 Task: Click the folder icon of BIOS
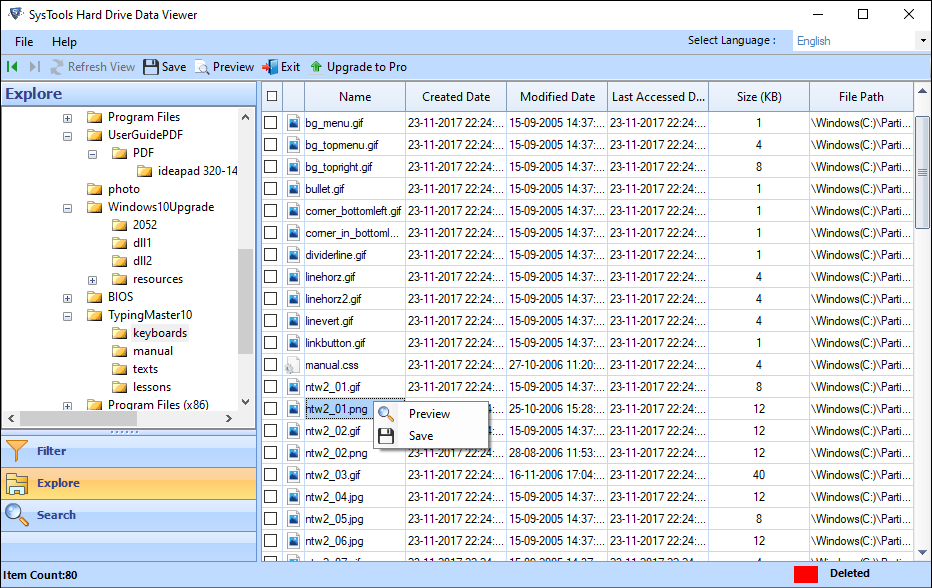(95, 297)
